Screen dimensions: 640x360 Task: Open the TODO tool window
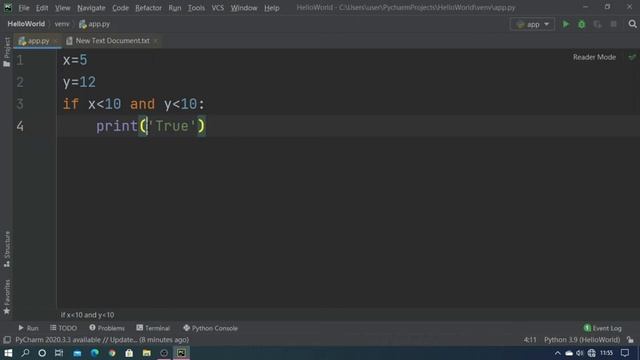63,328
